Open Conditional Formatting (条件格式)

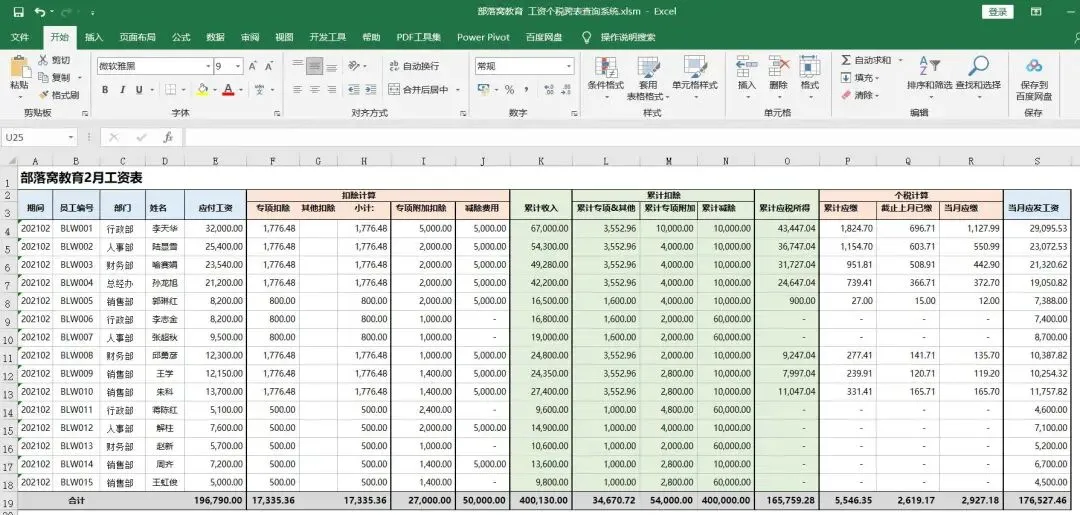606,78
